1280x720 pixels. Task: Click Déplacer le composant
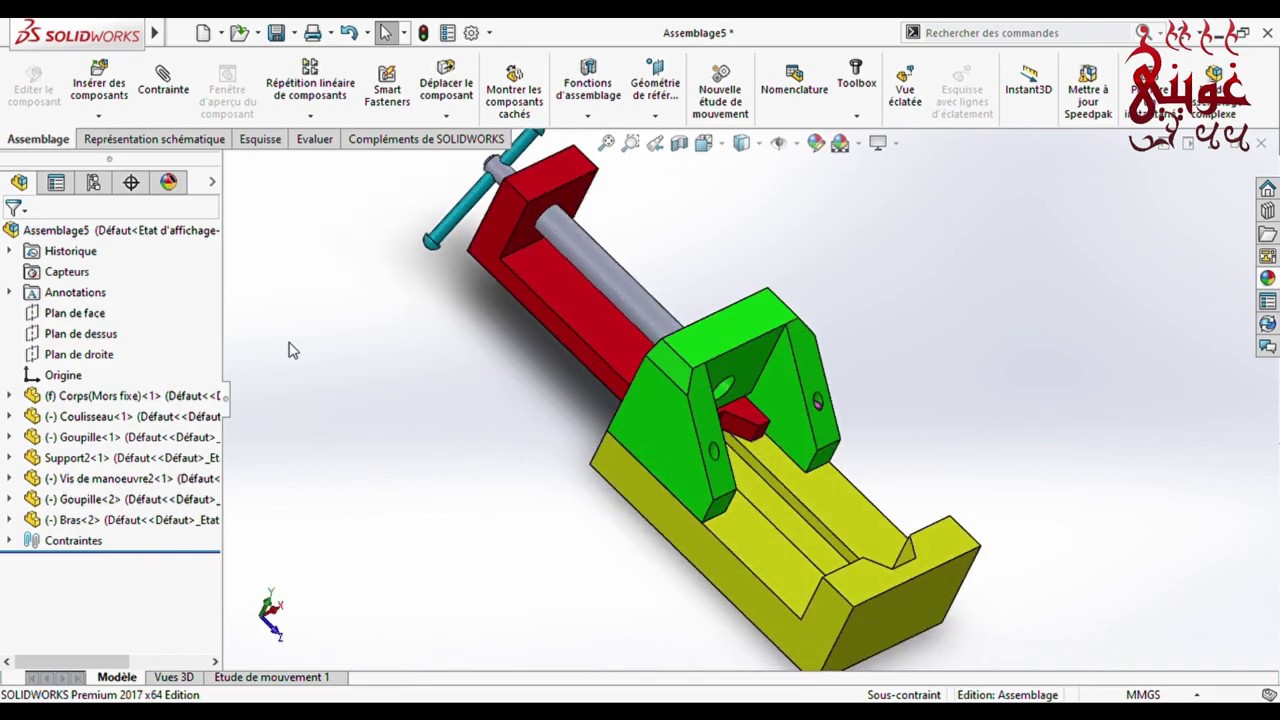tap(446, 81)
